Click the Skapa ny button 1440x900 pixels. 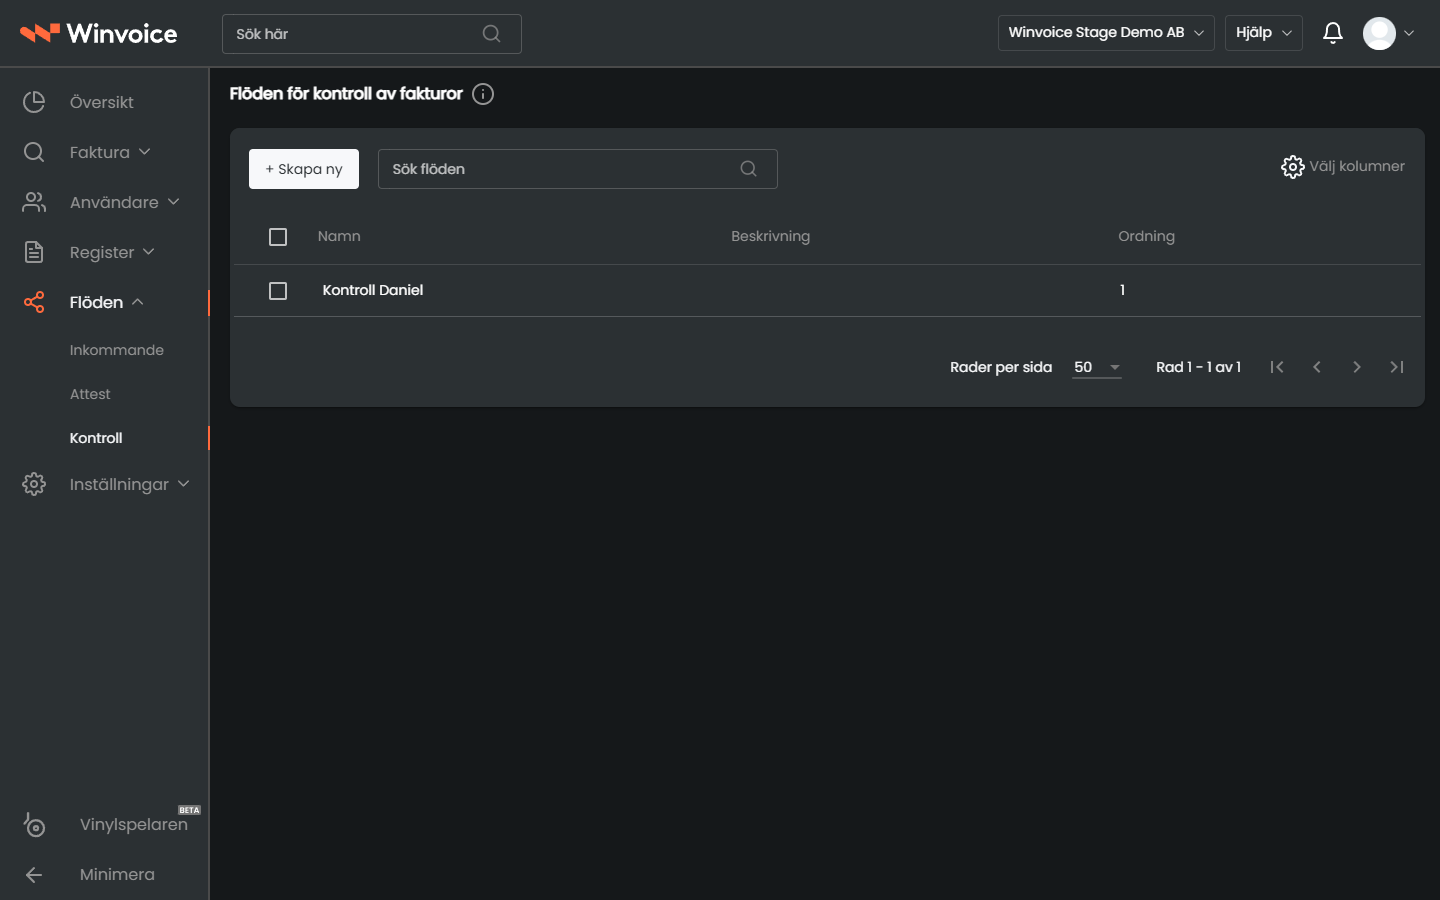[304, 169]
